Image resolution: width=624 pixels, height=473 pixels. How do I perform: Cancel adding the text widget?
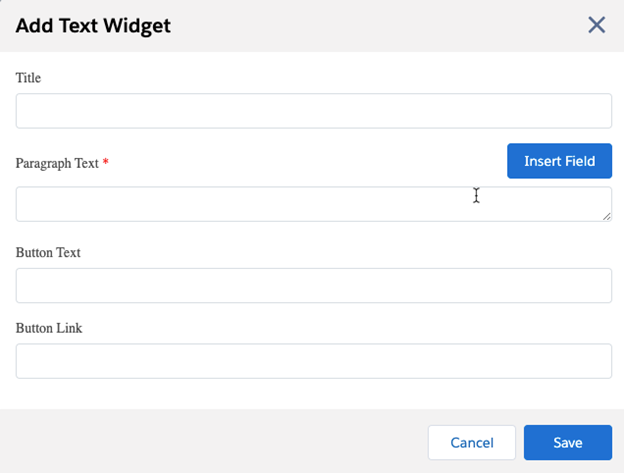point(471,443)
